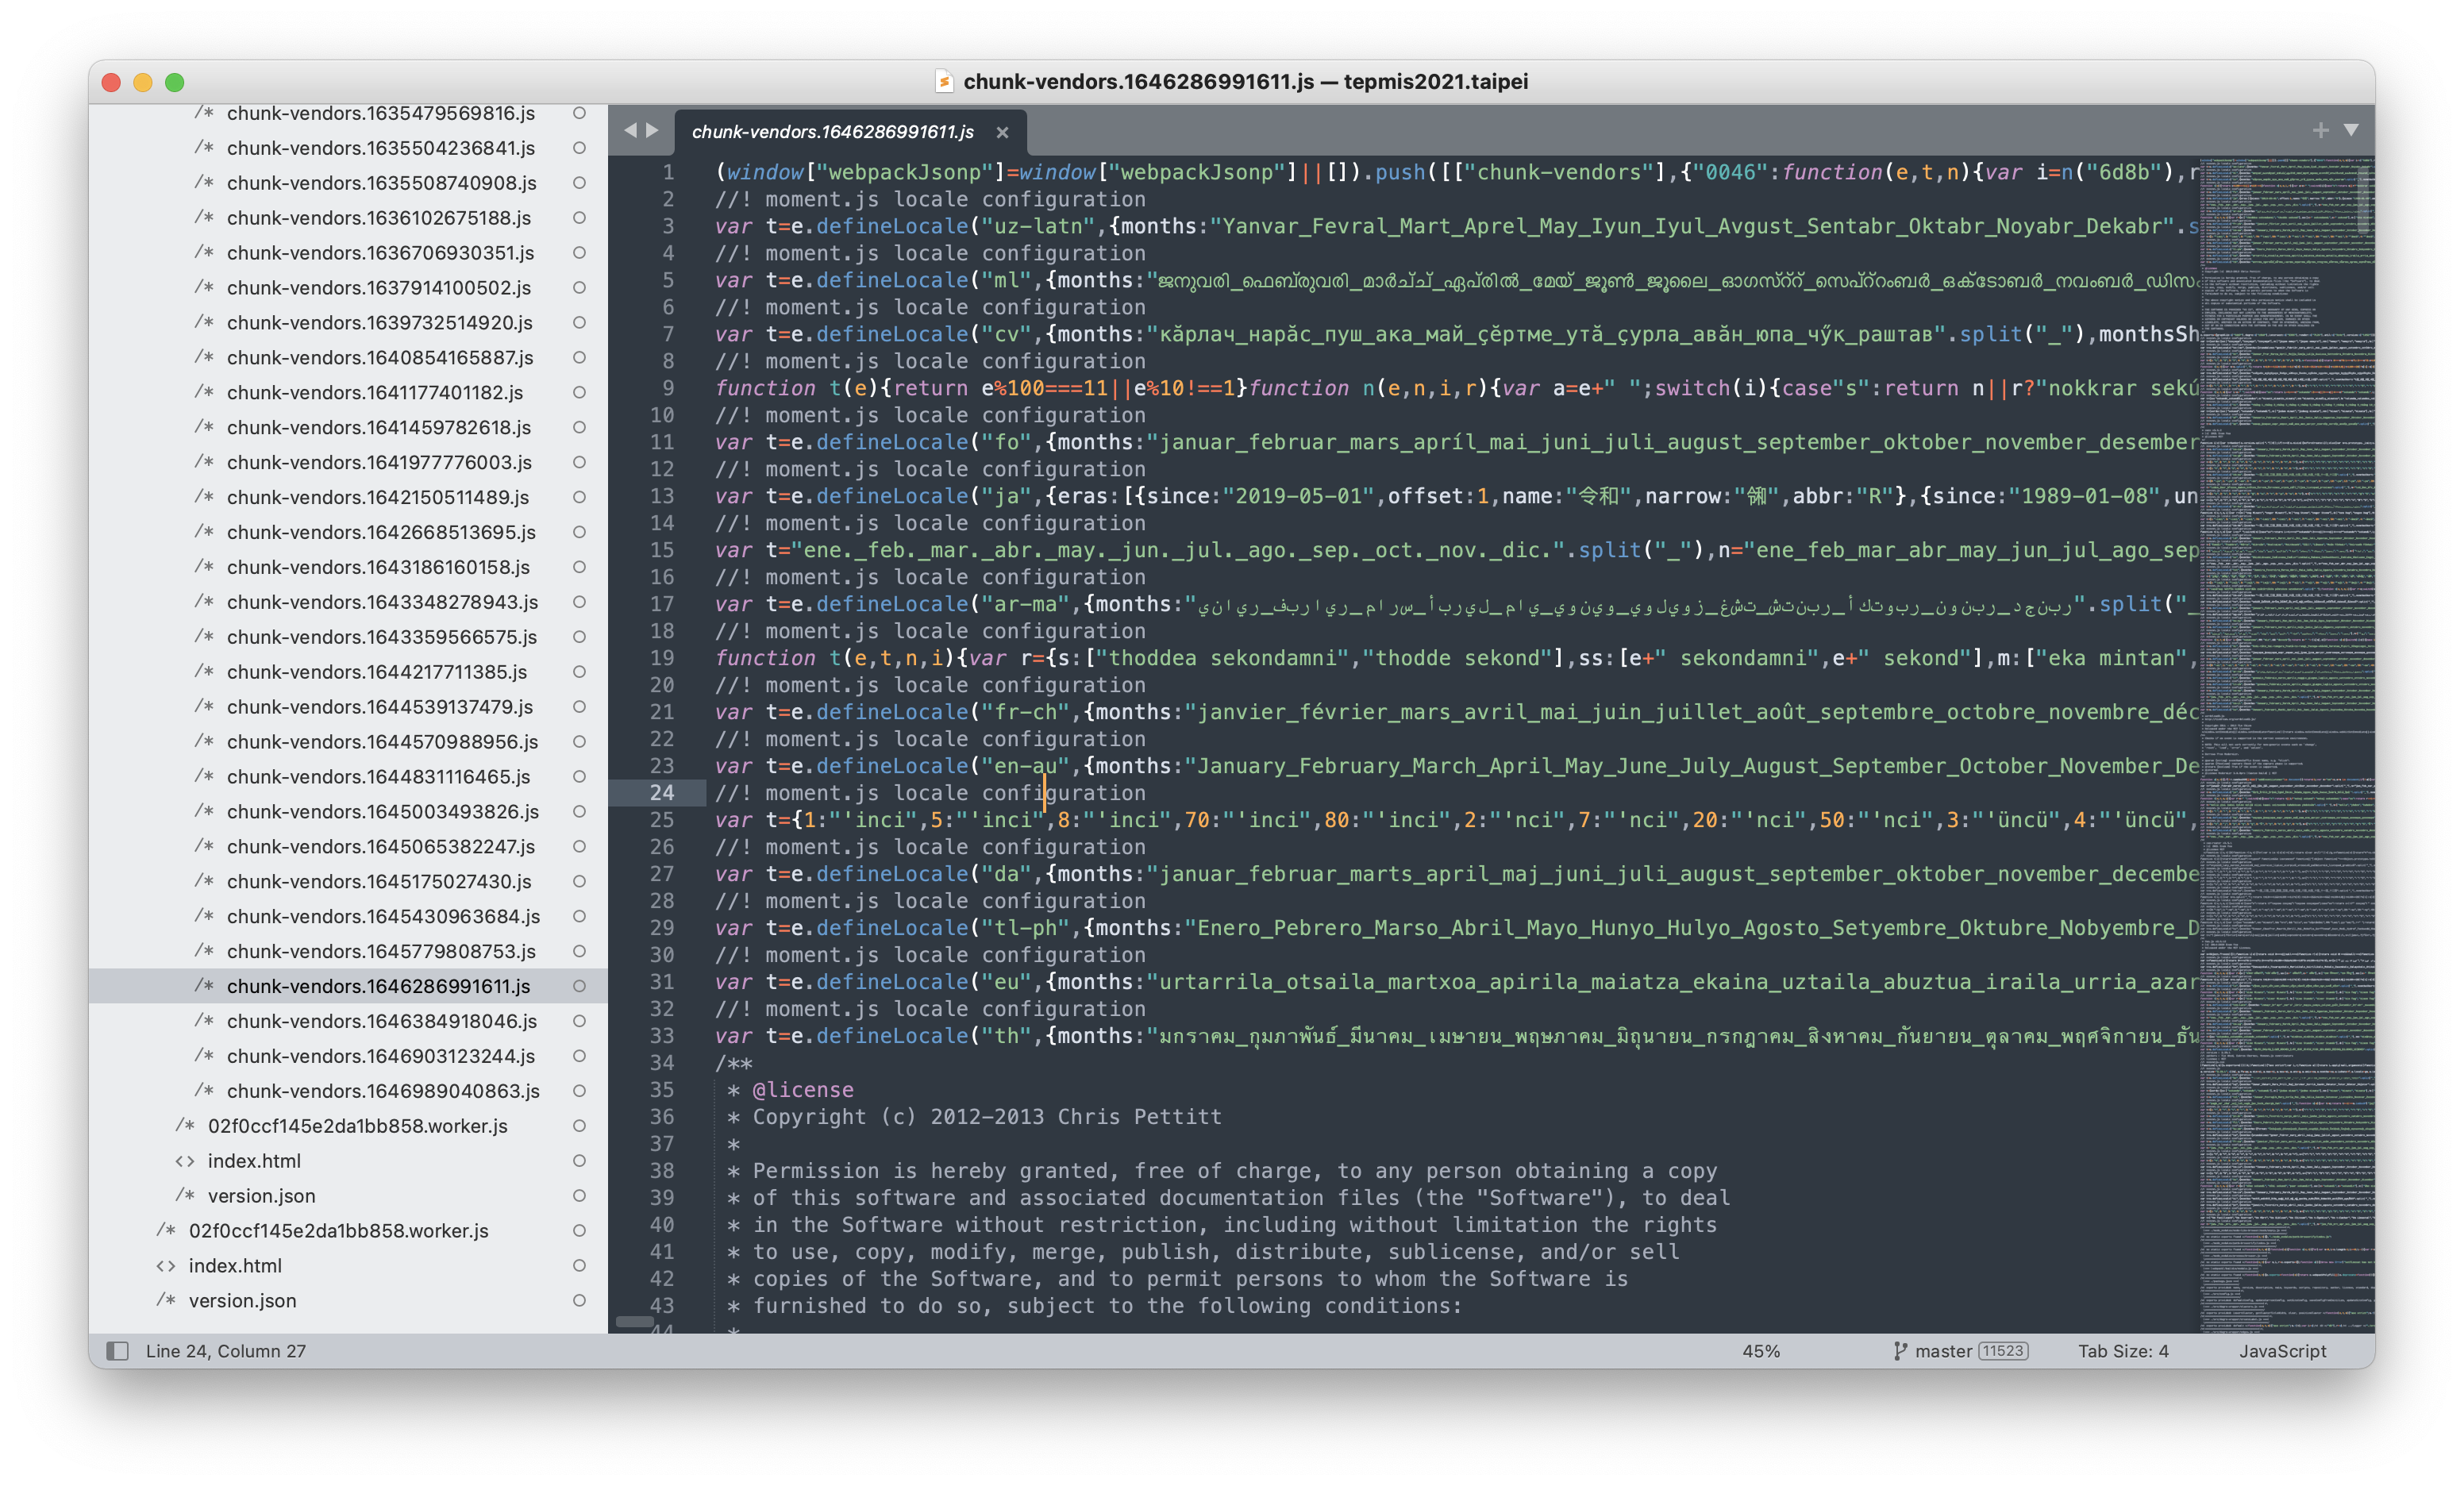Close the chunk-vendors.1646286991611.js tab

(x=1002, y=132)
